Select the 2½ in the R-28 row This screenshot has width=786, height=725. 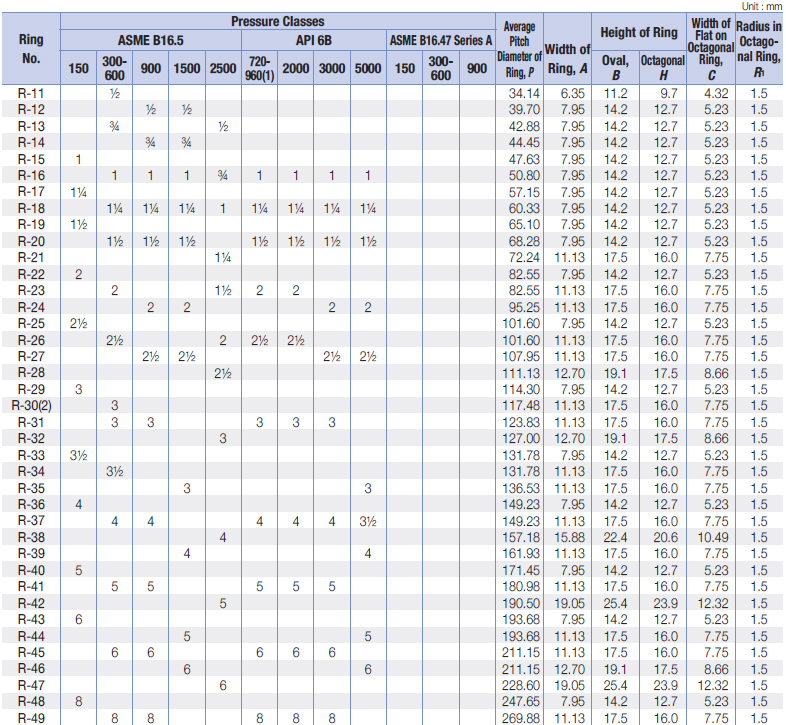click(223, 373)
